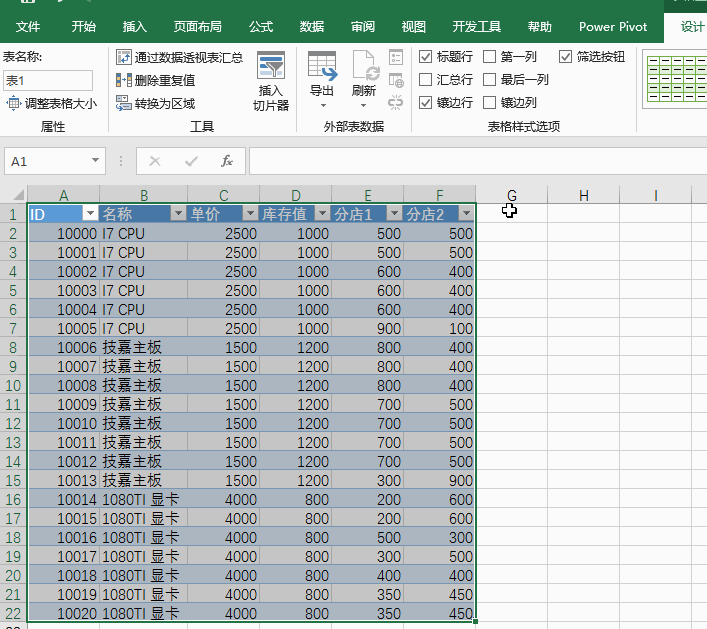Click I7 CPU cell in row 2

tap(143, 234)
